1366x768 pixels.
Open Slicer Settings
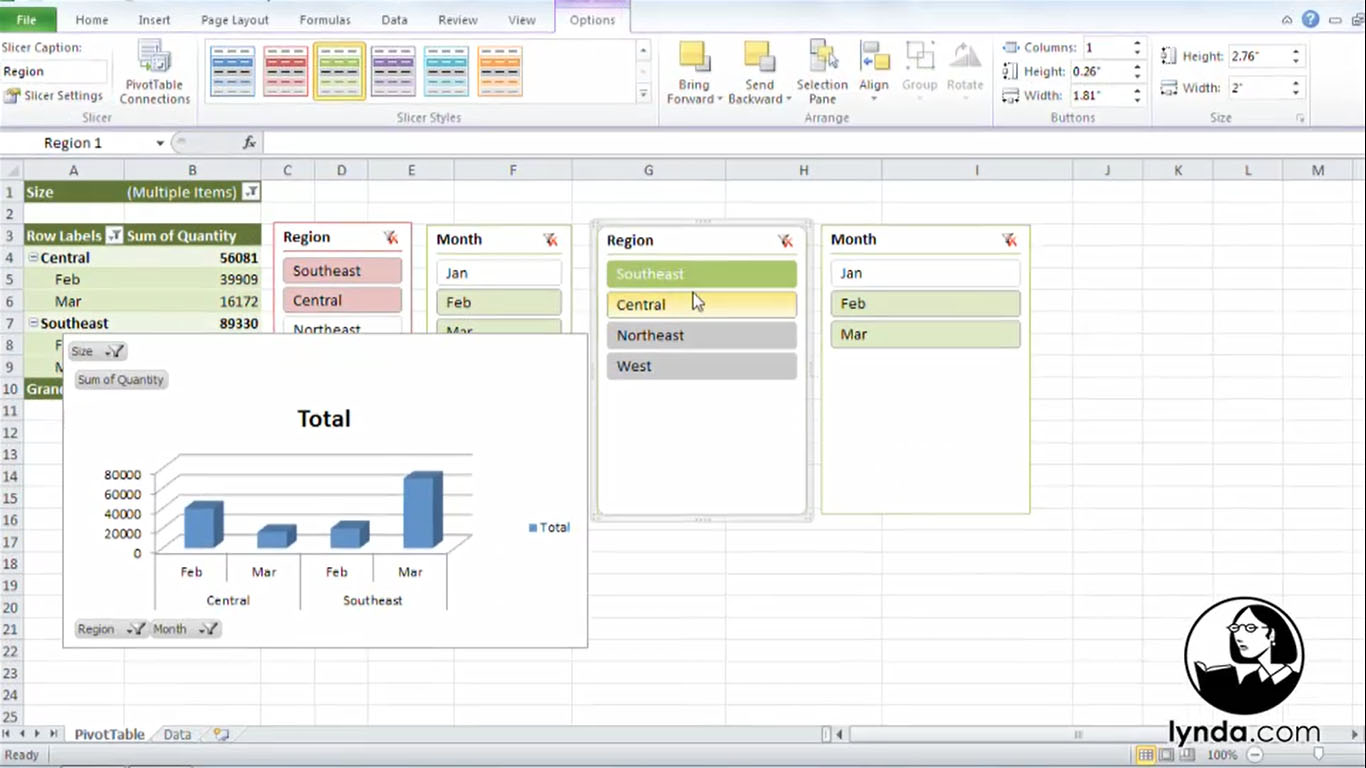pos(54,96)
